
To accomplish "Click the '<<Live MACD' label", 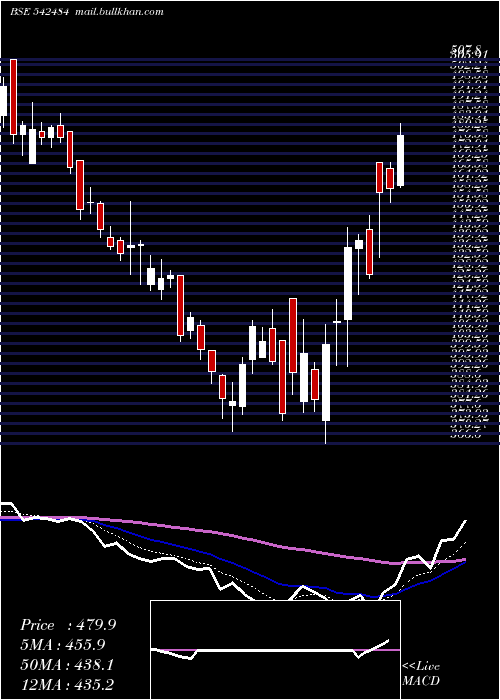I will point(421,674).
